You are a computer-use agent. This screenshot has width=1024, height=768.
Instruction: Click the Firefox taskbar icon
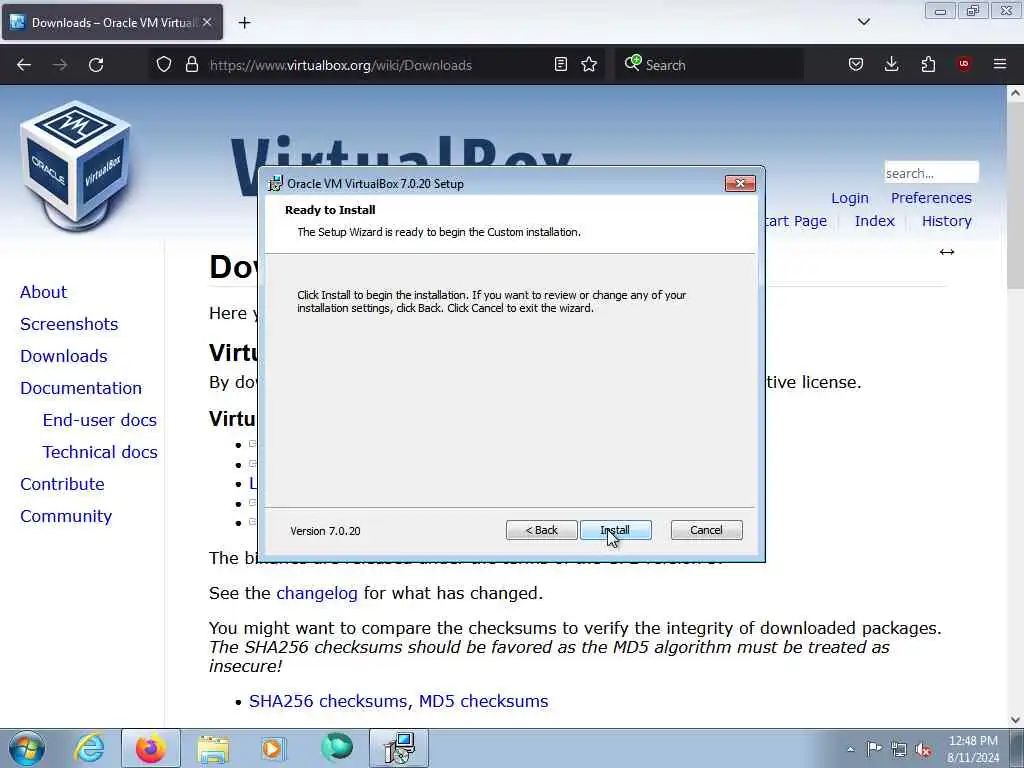click(x=151, y=748)
